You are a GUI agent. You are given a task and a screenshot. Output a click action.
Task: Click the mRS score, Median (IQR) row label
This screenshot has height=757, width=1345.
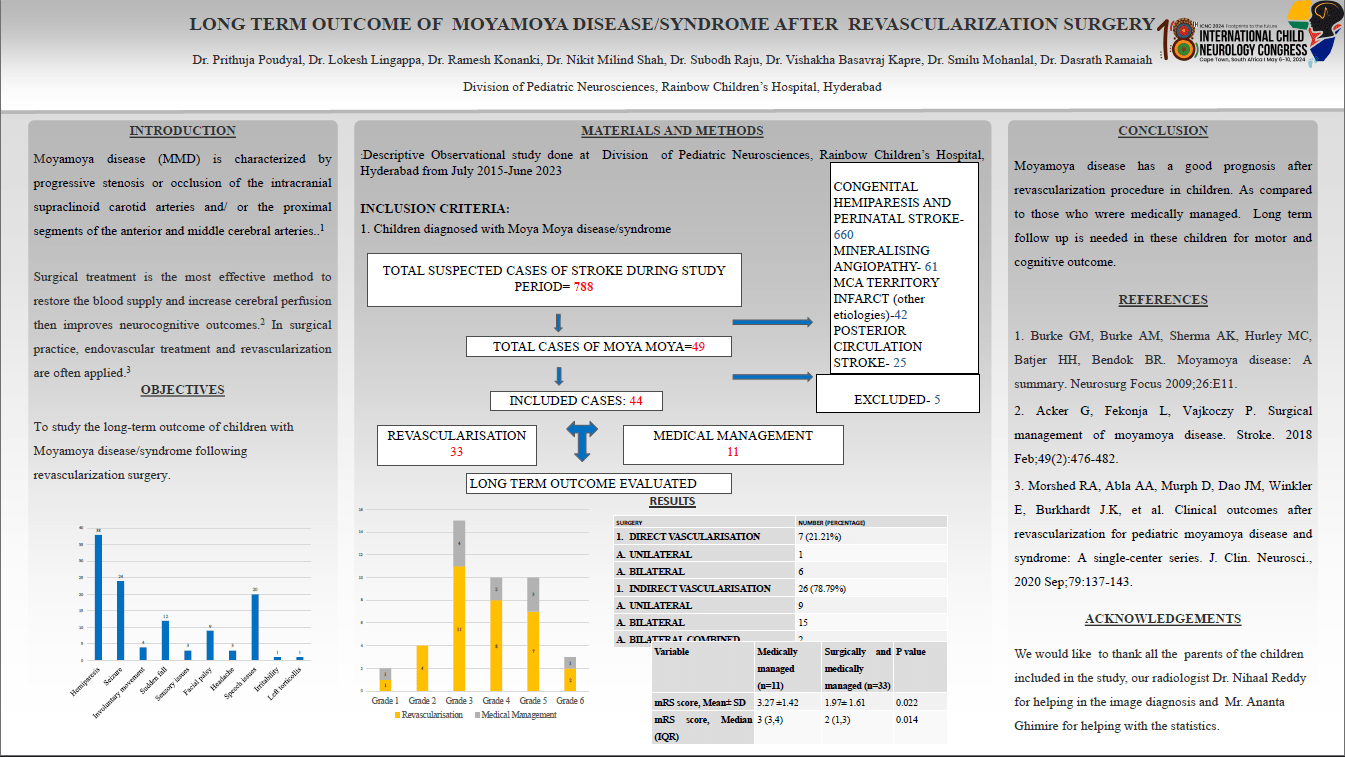click(x=703, y=728)
